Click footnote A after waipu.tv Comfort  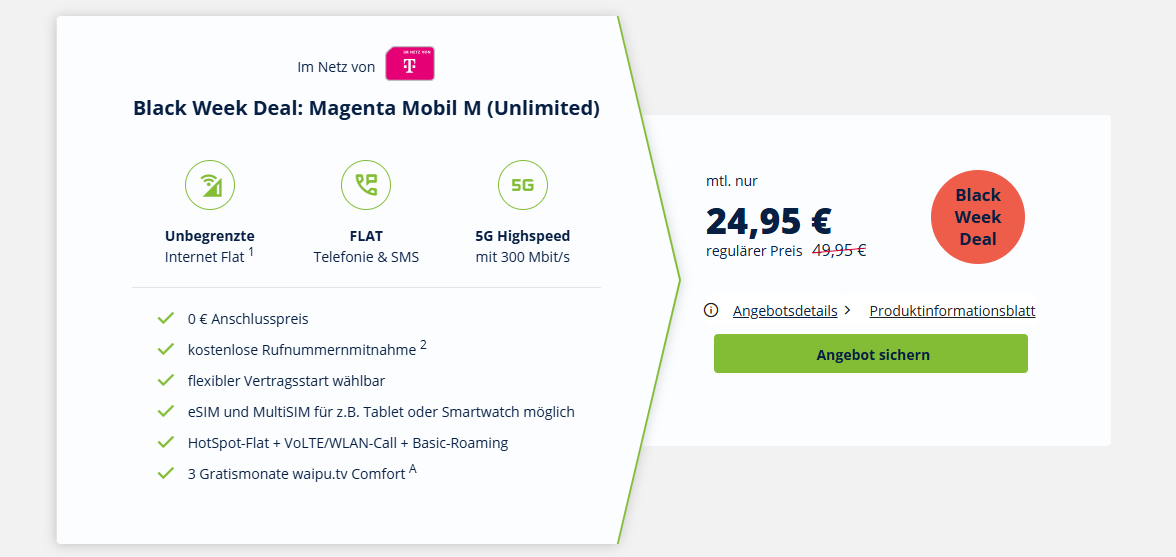point(412,469)
